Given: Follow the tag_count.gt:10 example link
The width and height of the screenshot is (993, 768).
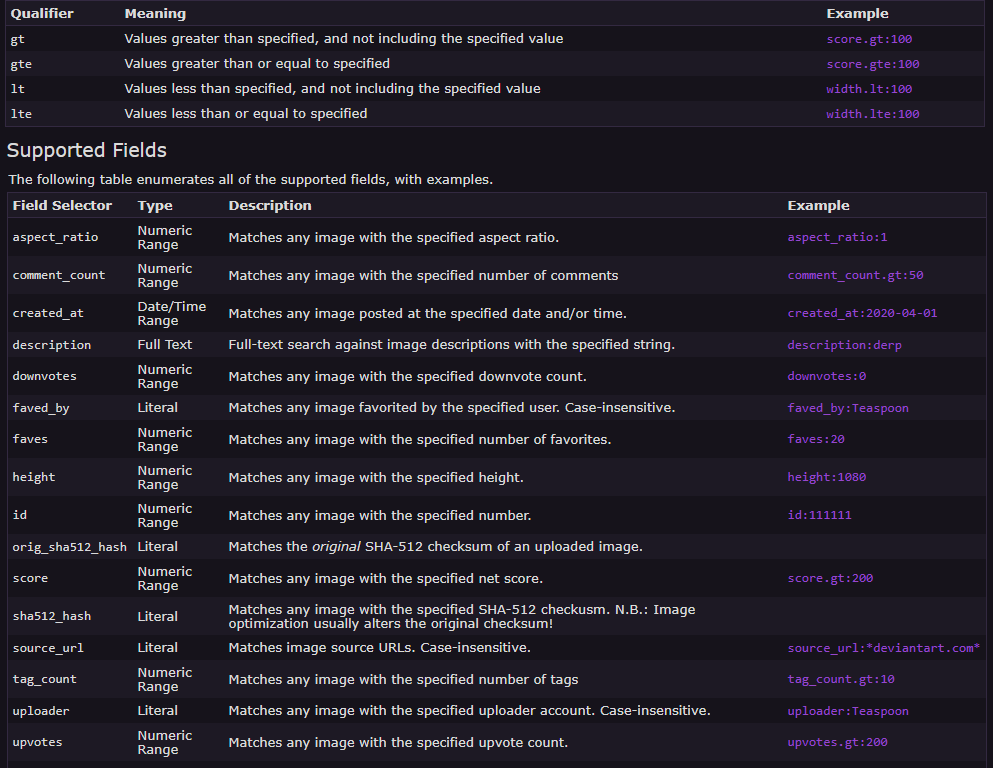Looking at the screenshot, I should (x=841, y=680).
